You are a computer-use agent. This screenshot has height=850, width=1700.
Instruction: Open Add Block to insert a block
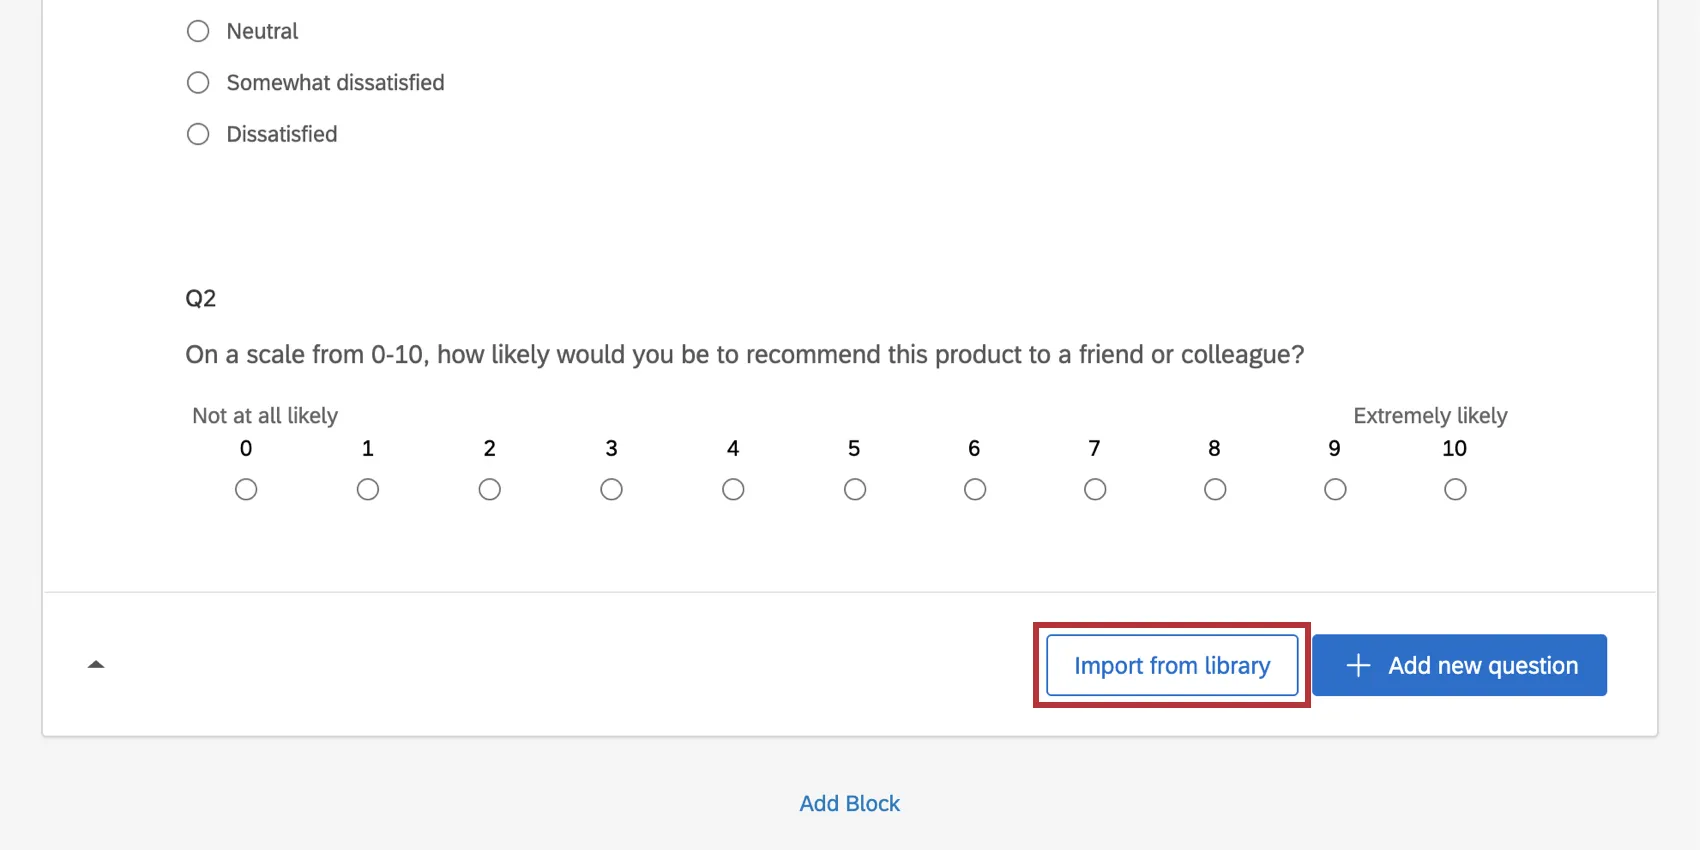point(849,803)
